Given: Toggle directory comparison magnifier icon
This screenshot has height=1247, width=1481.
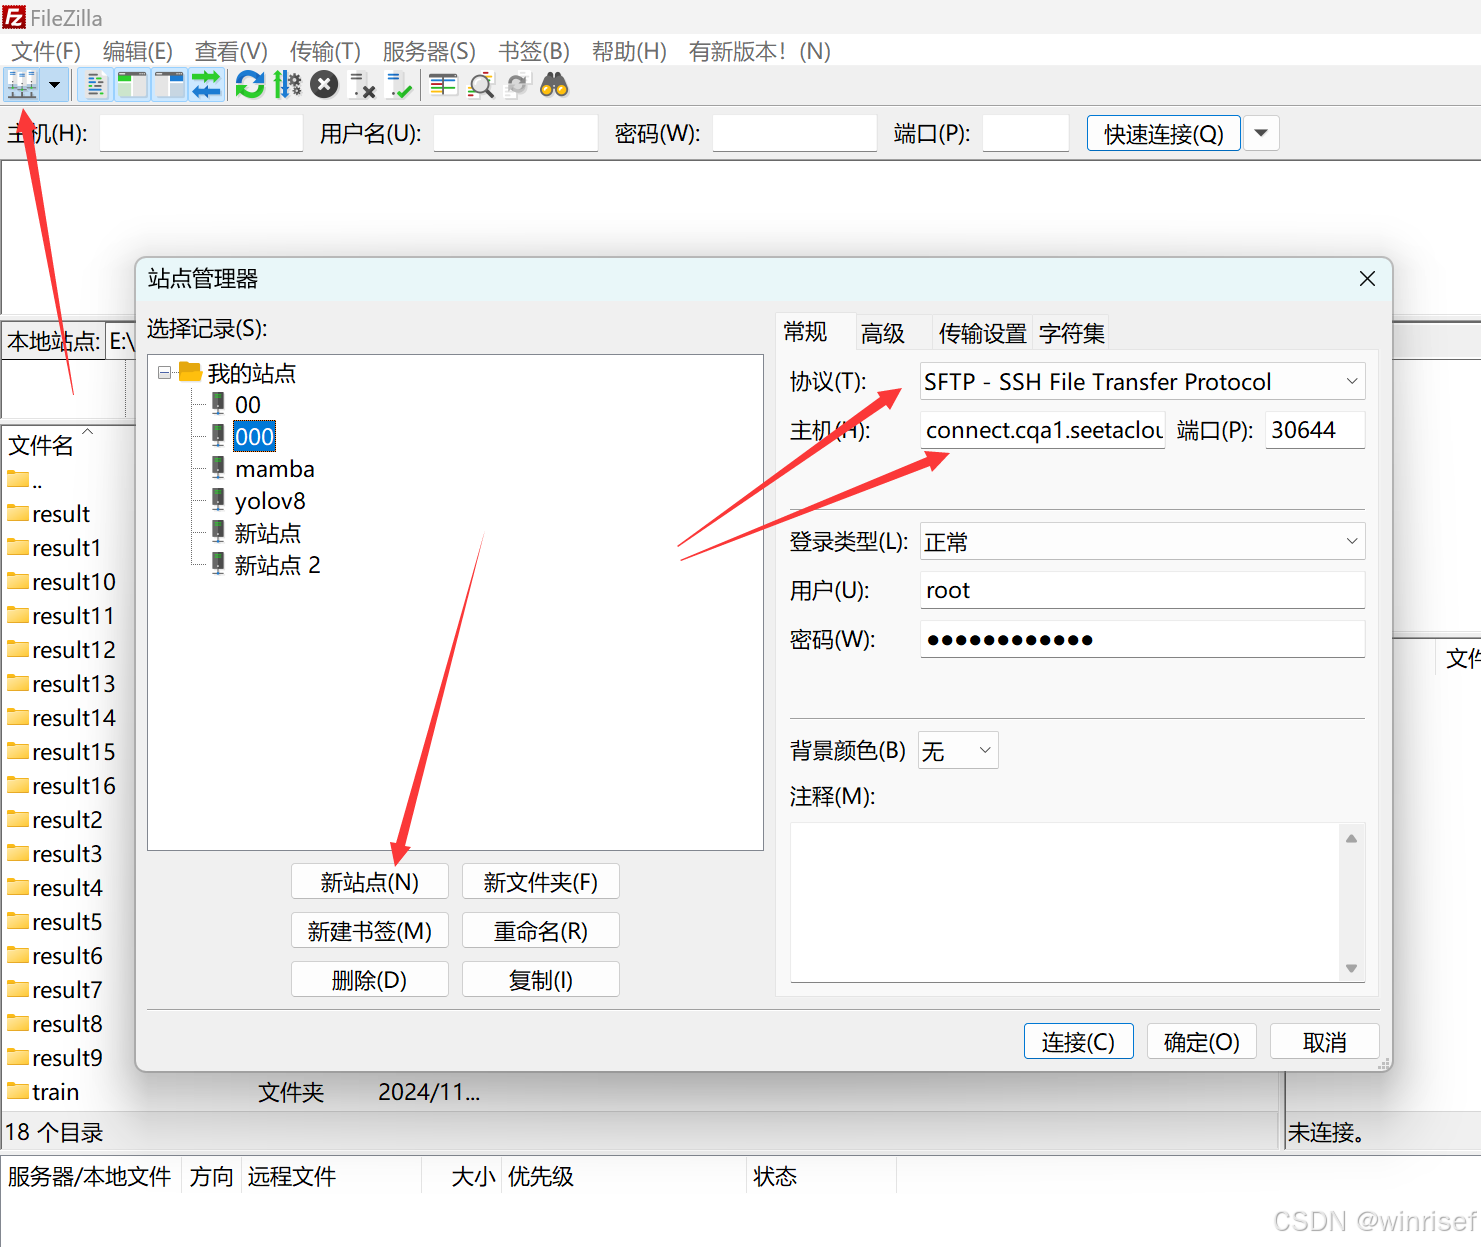Looking at the screenshot, I should (x=481, y=85).
